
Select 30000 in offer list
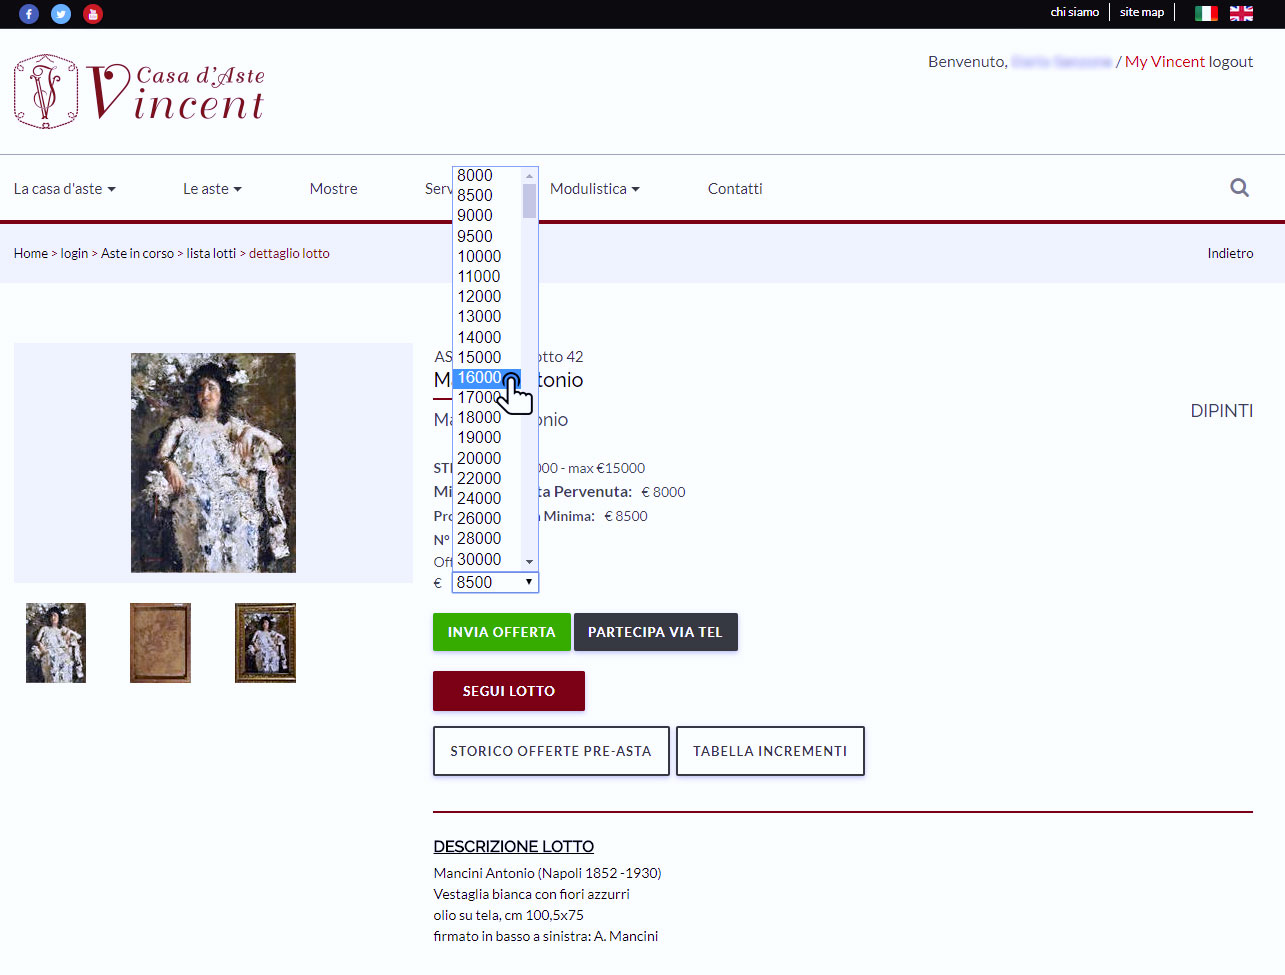[487, 559]
